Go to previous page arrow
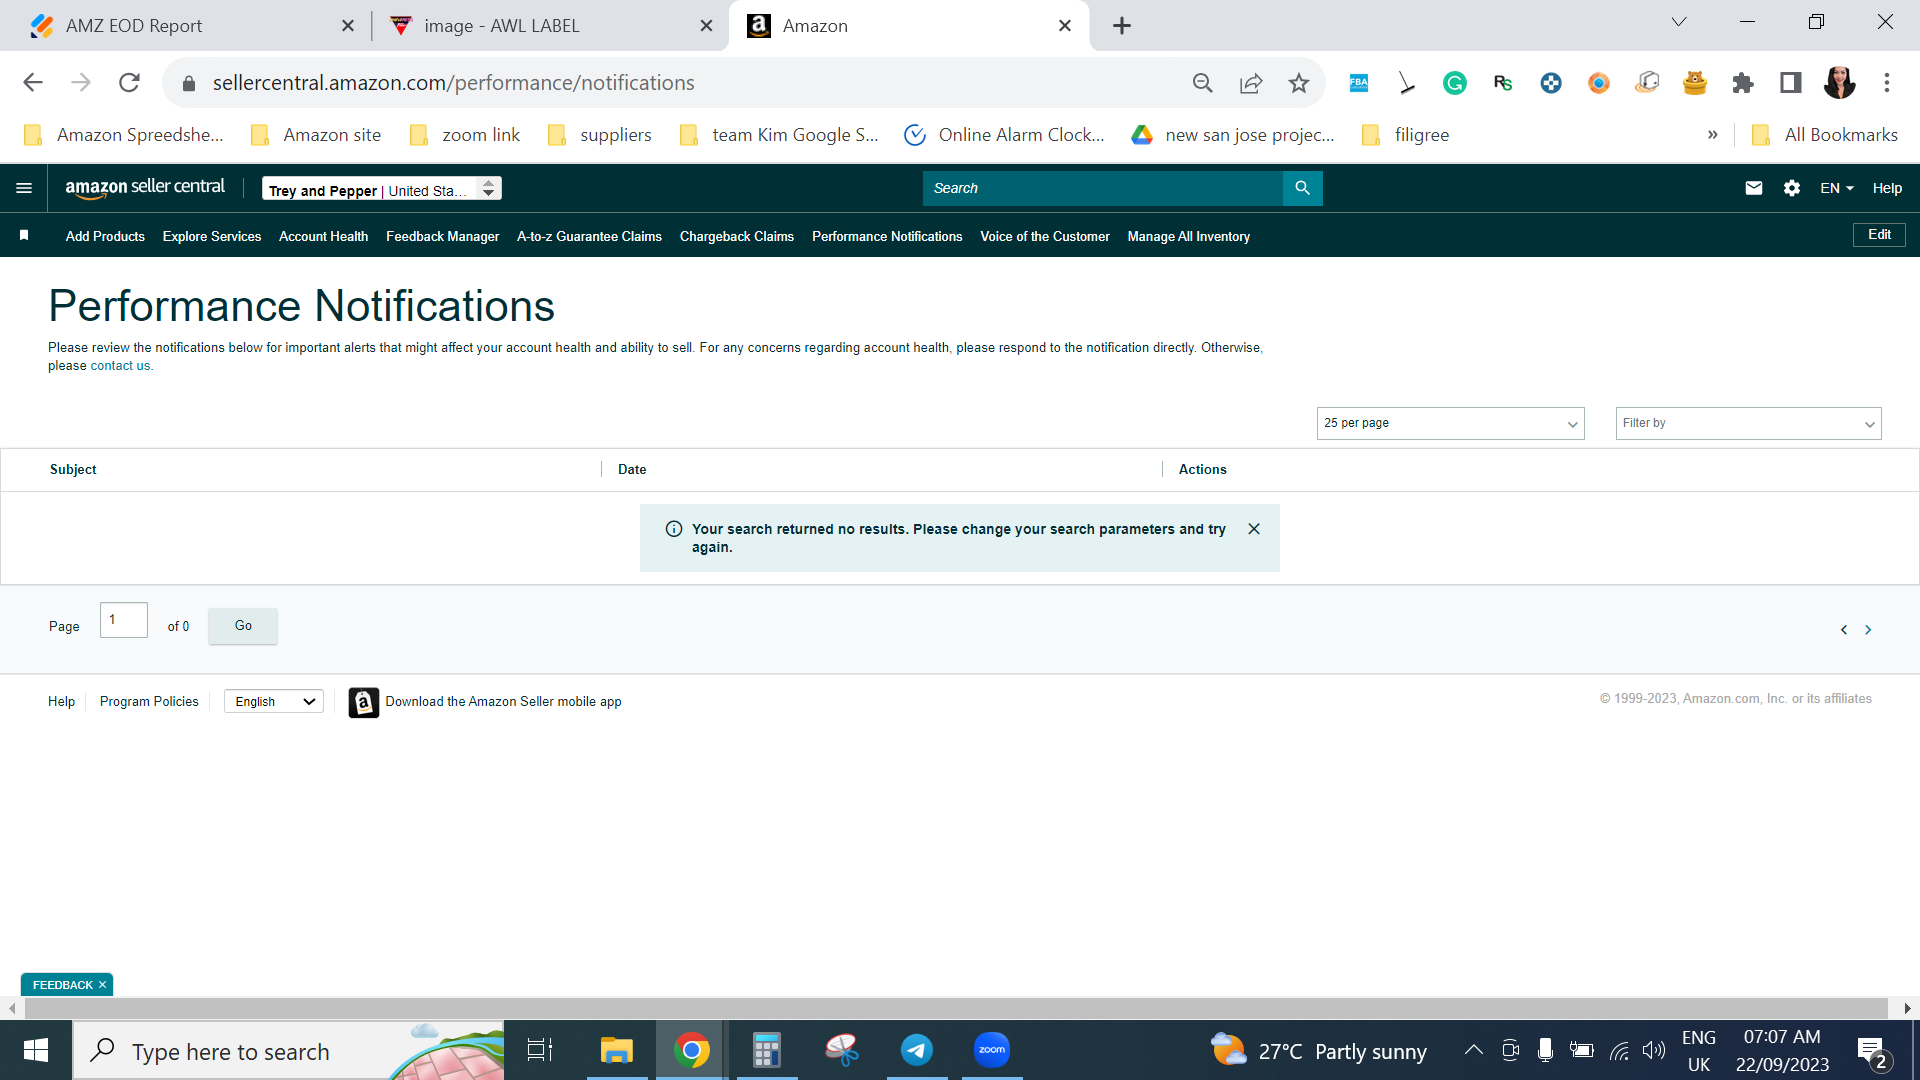This screenshot has height=1080, width=1920. [x=1844, y=630]
